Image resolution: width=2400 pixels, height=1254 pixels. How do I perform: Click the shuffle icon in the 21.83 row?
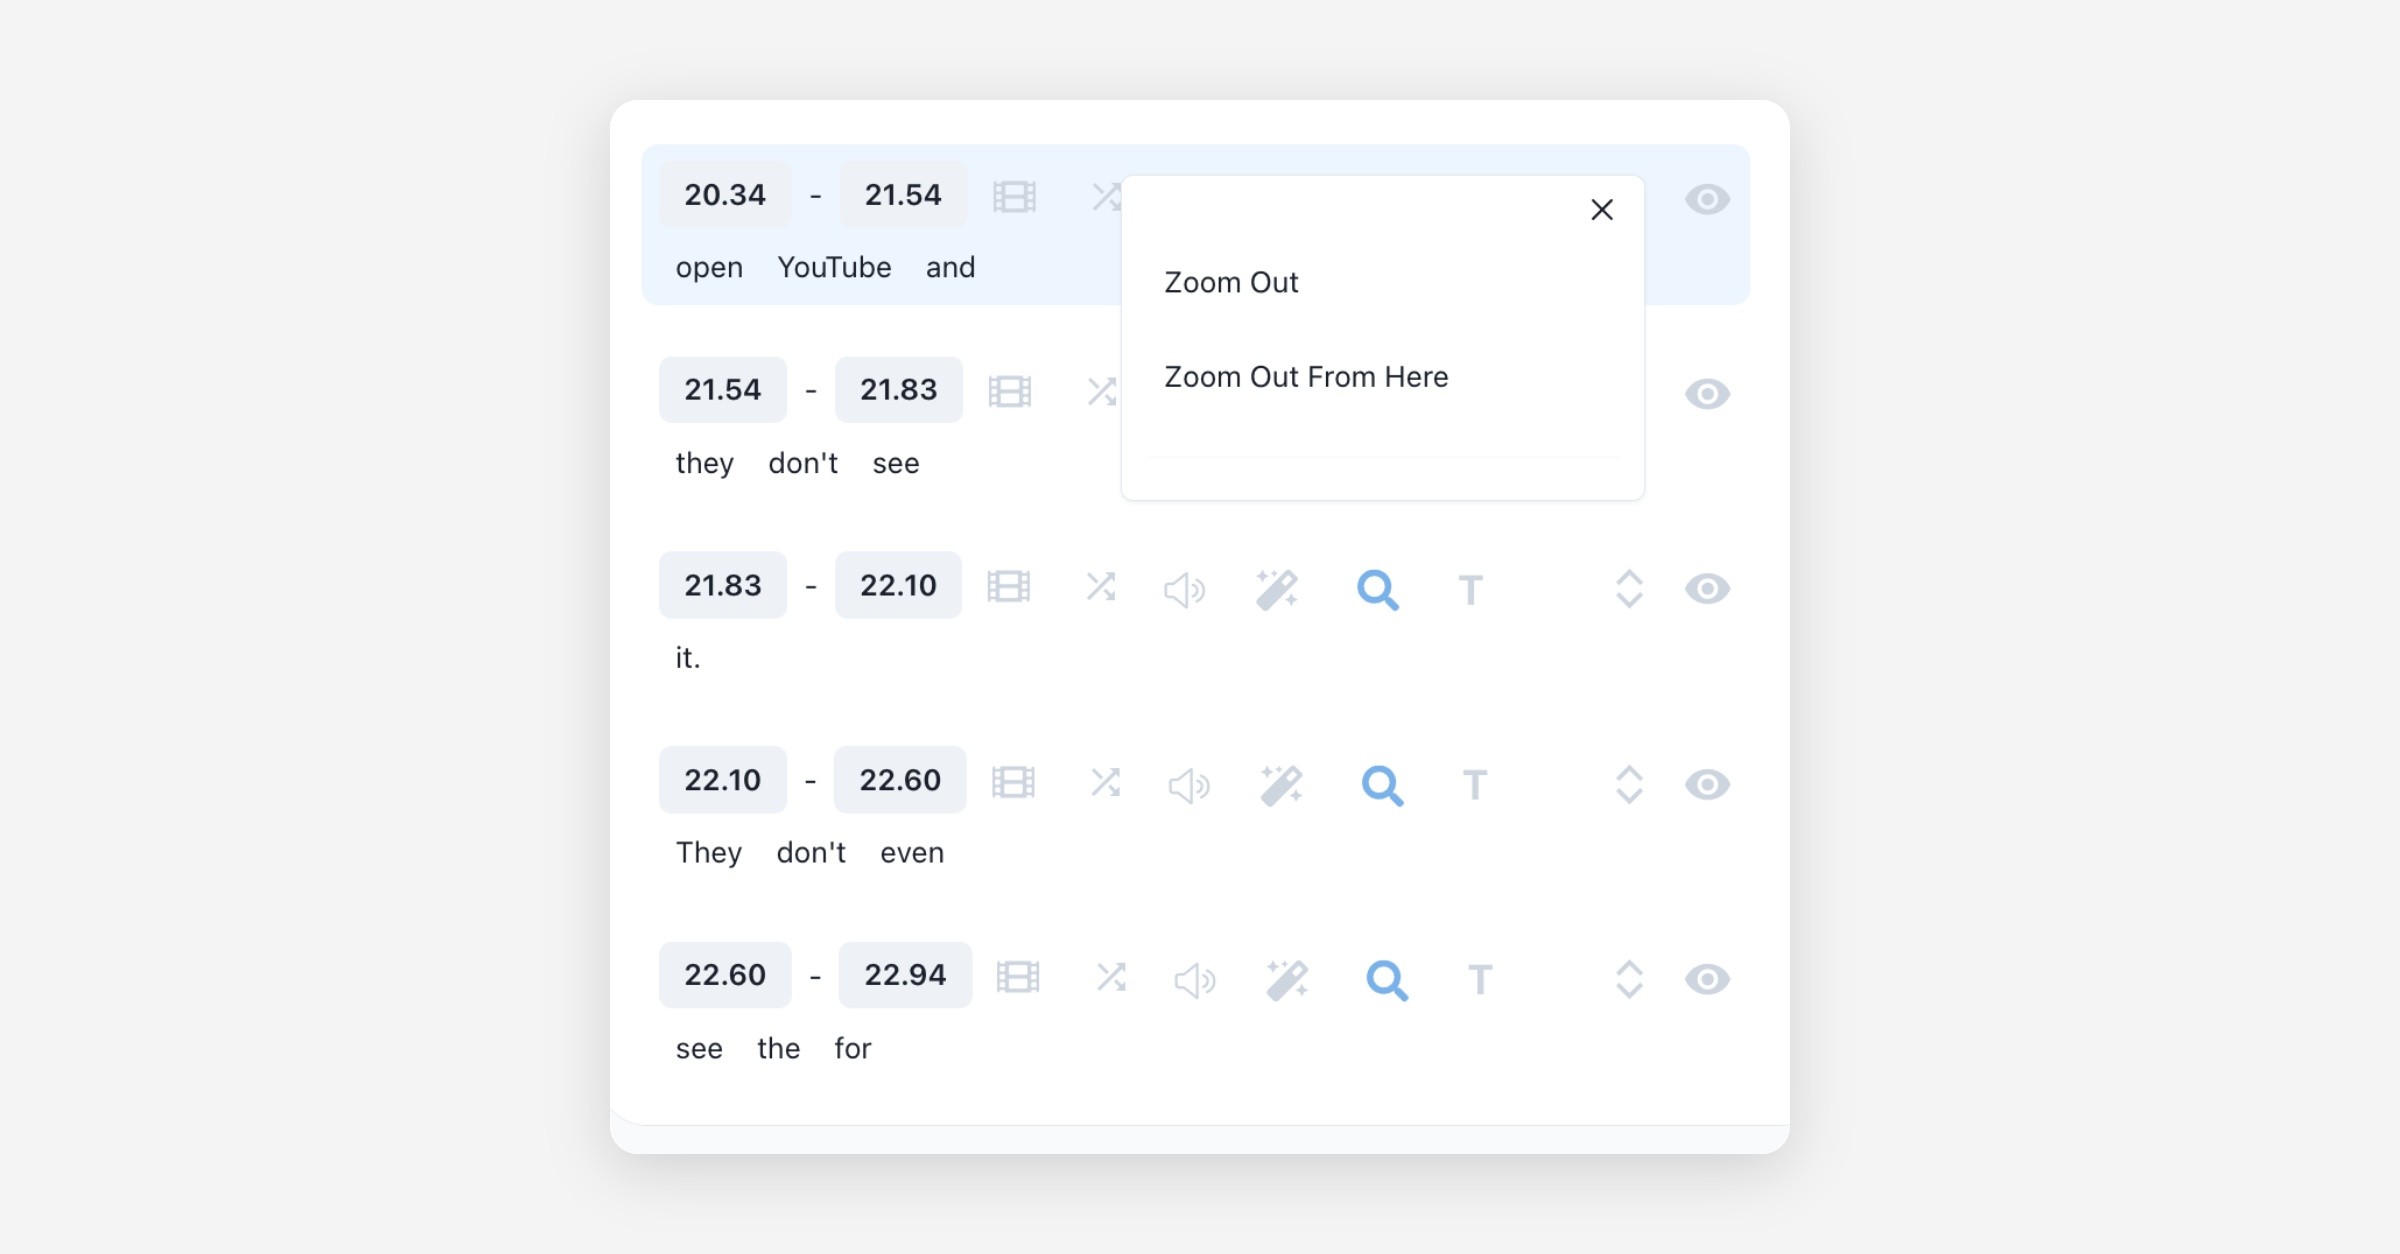point(1101,587)
